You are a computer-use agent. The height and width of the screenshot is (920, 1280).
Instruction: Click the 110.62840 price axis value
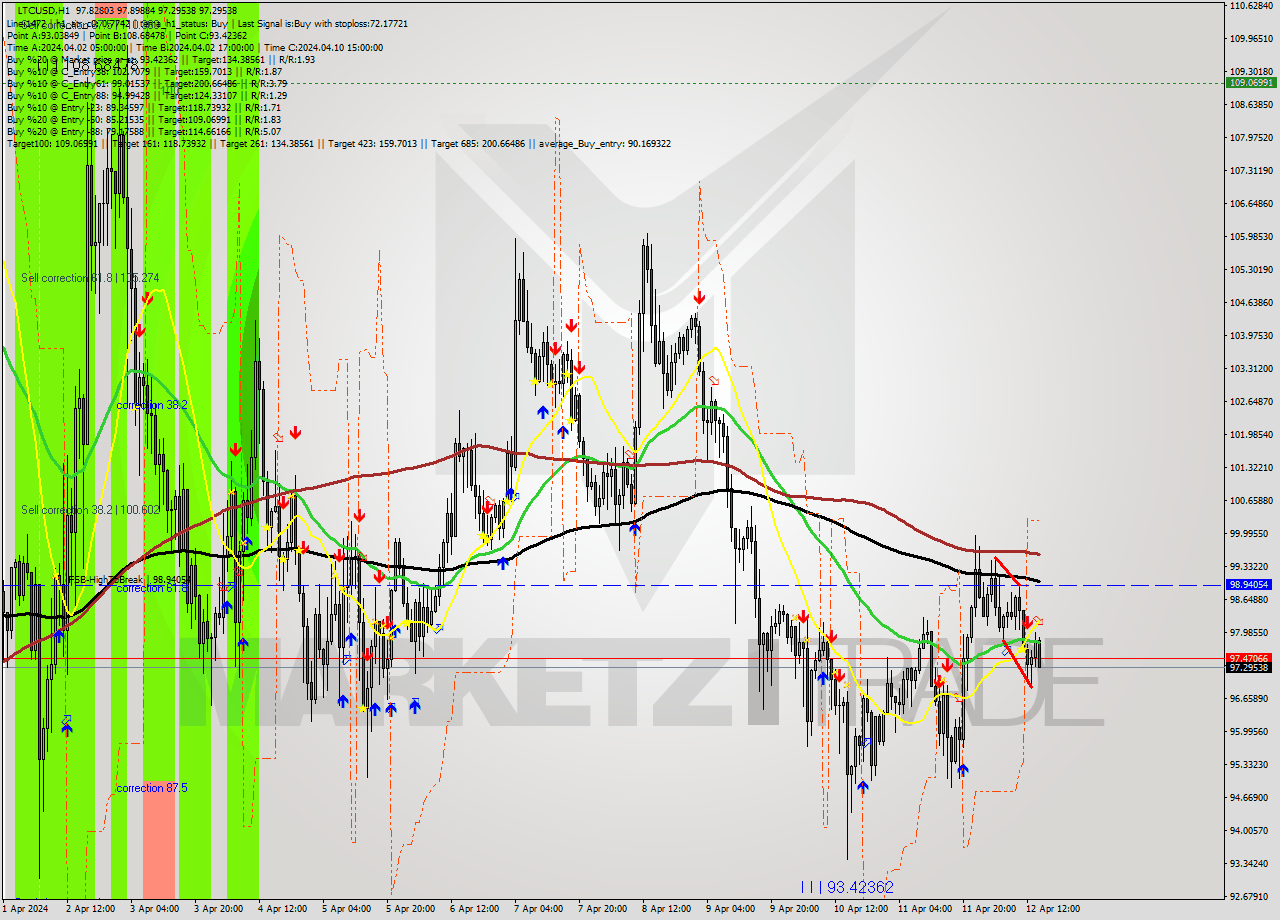pos(1251,6)
